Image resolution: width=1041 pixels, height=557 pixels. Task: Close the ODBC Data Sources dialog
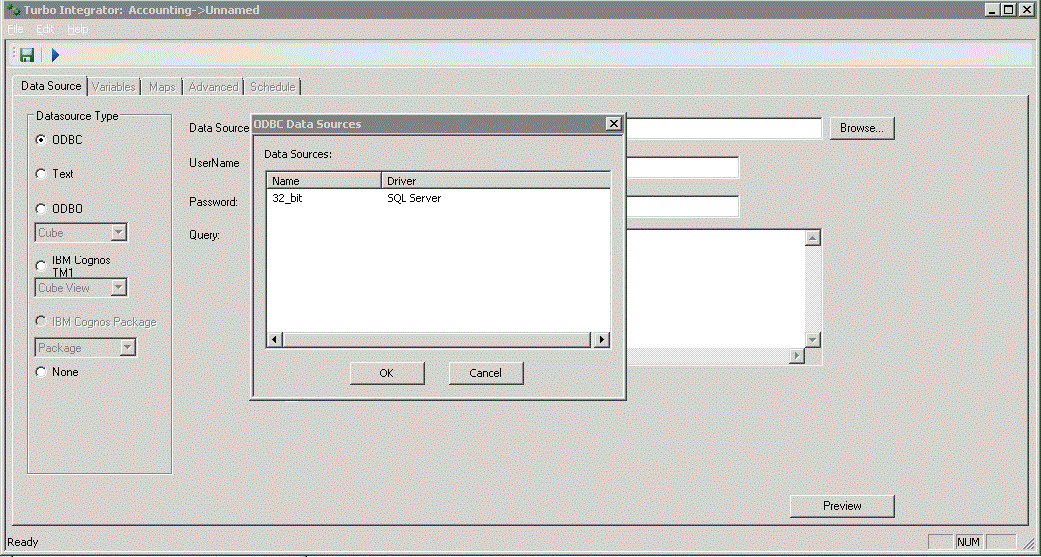614,123
